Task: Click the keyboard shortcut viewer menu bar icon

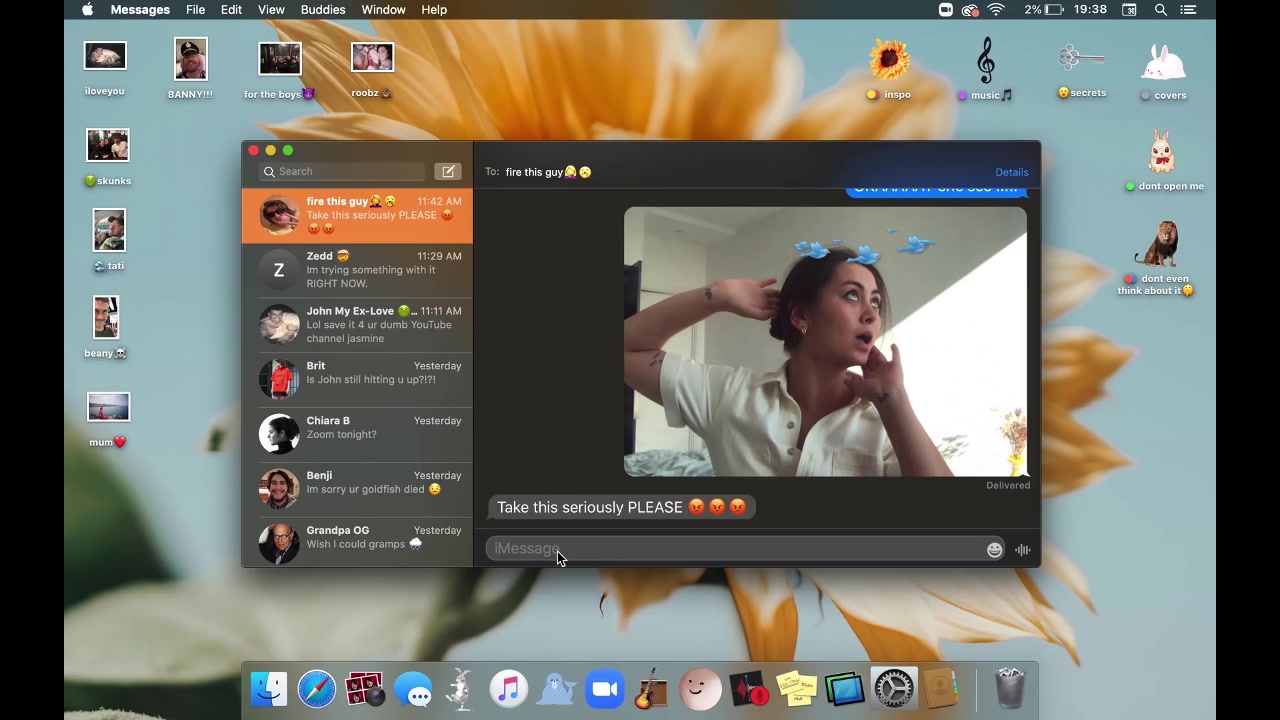Action: point(1129,10)
